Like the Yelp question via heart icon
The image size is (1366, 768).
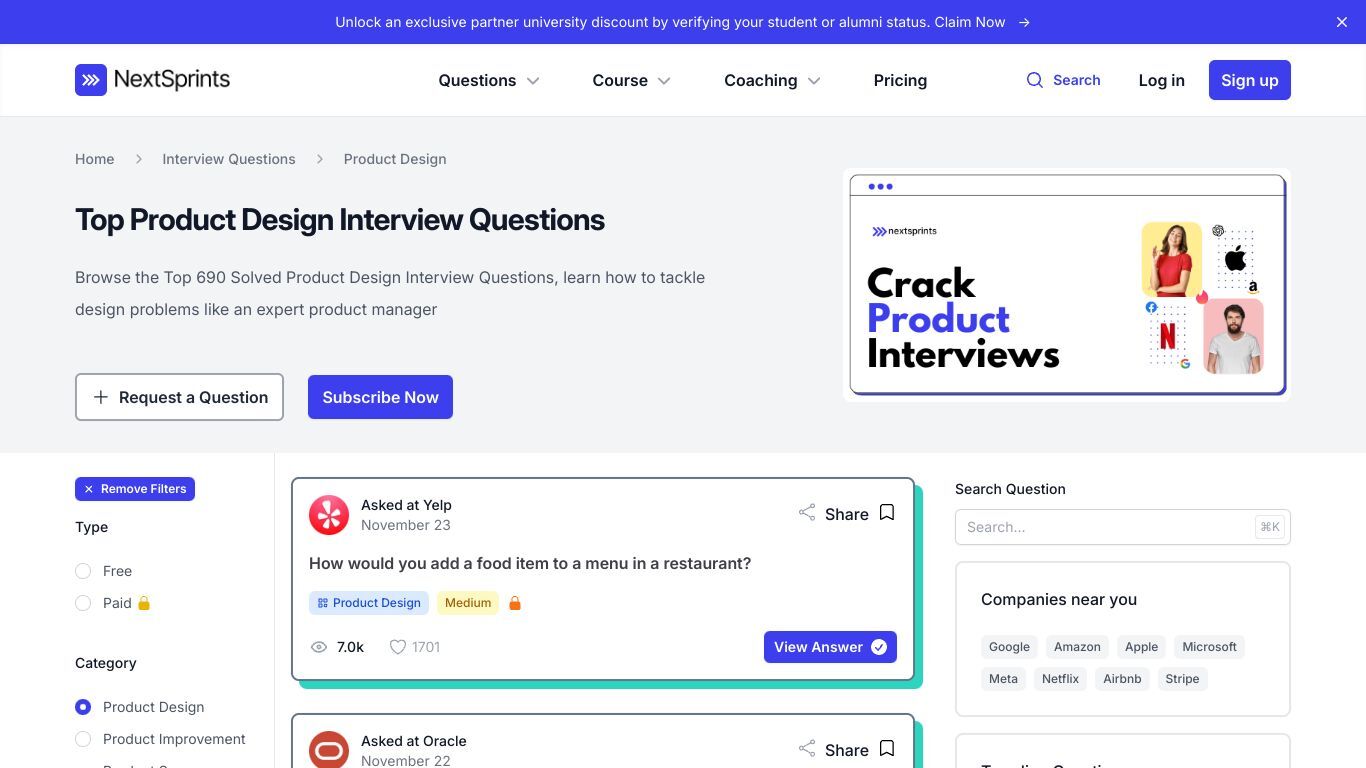(x=398, y=647)
